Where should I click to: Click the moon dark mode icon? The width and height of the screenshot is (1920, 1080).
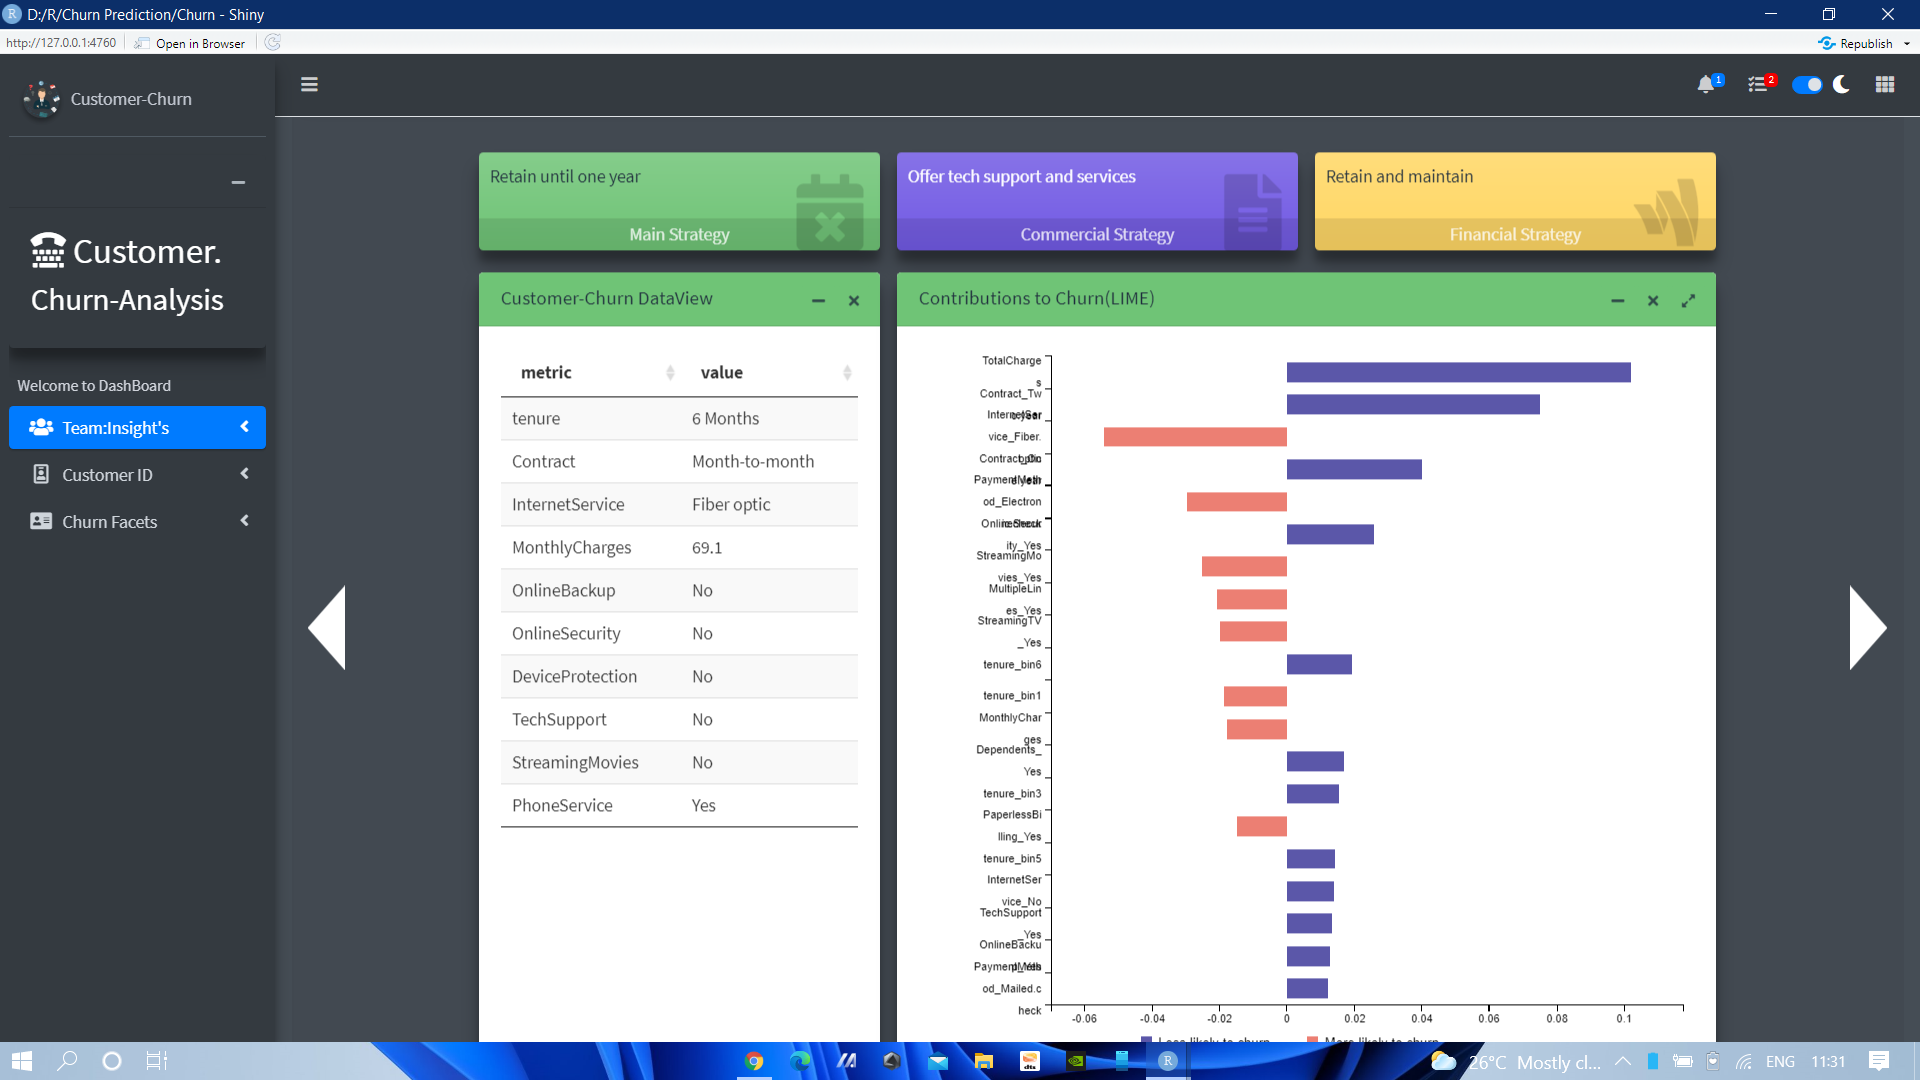[1841, 85]
